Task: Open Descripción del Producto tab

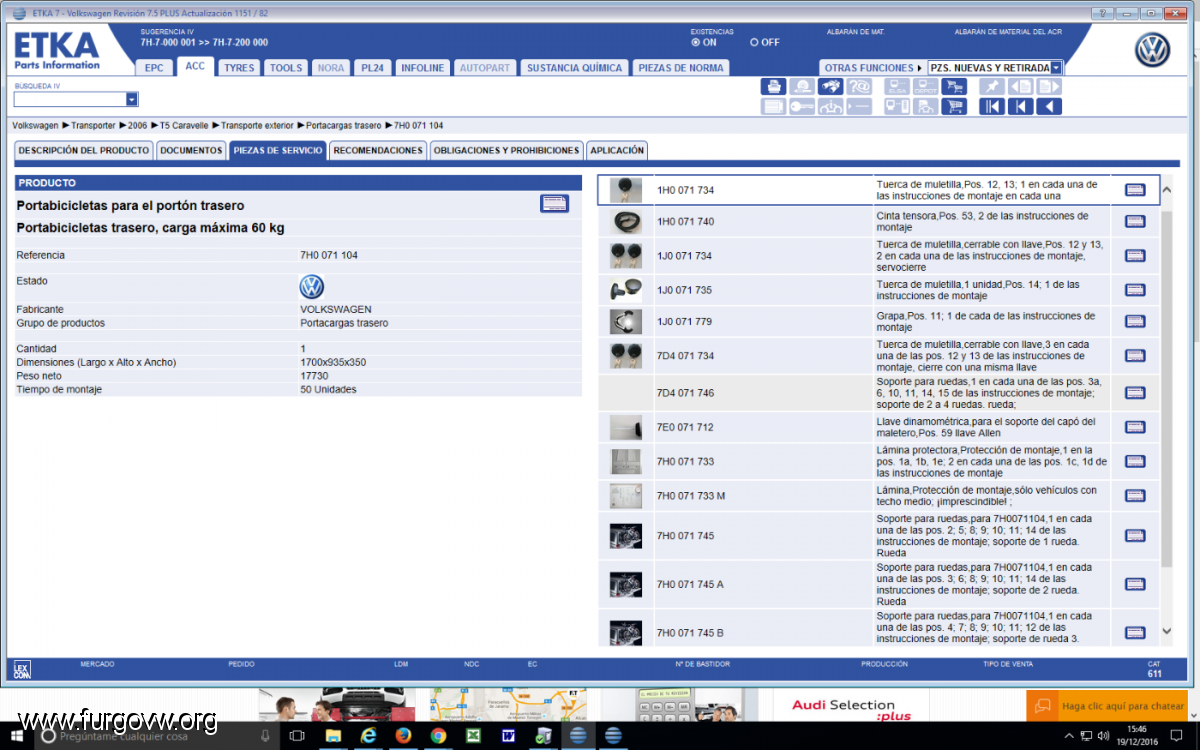Action: [x=83, y=151]
